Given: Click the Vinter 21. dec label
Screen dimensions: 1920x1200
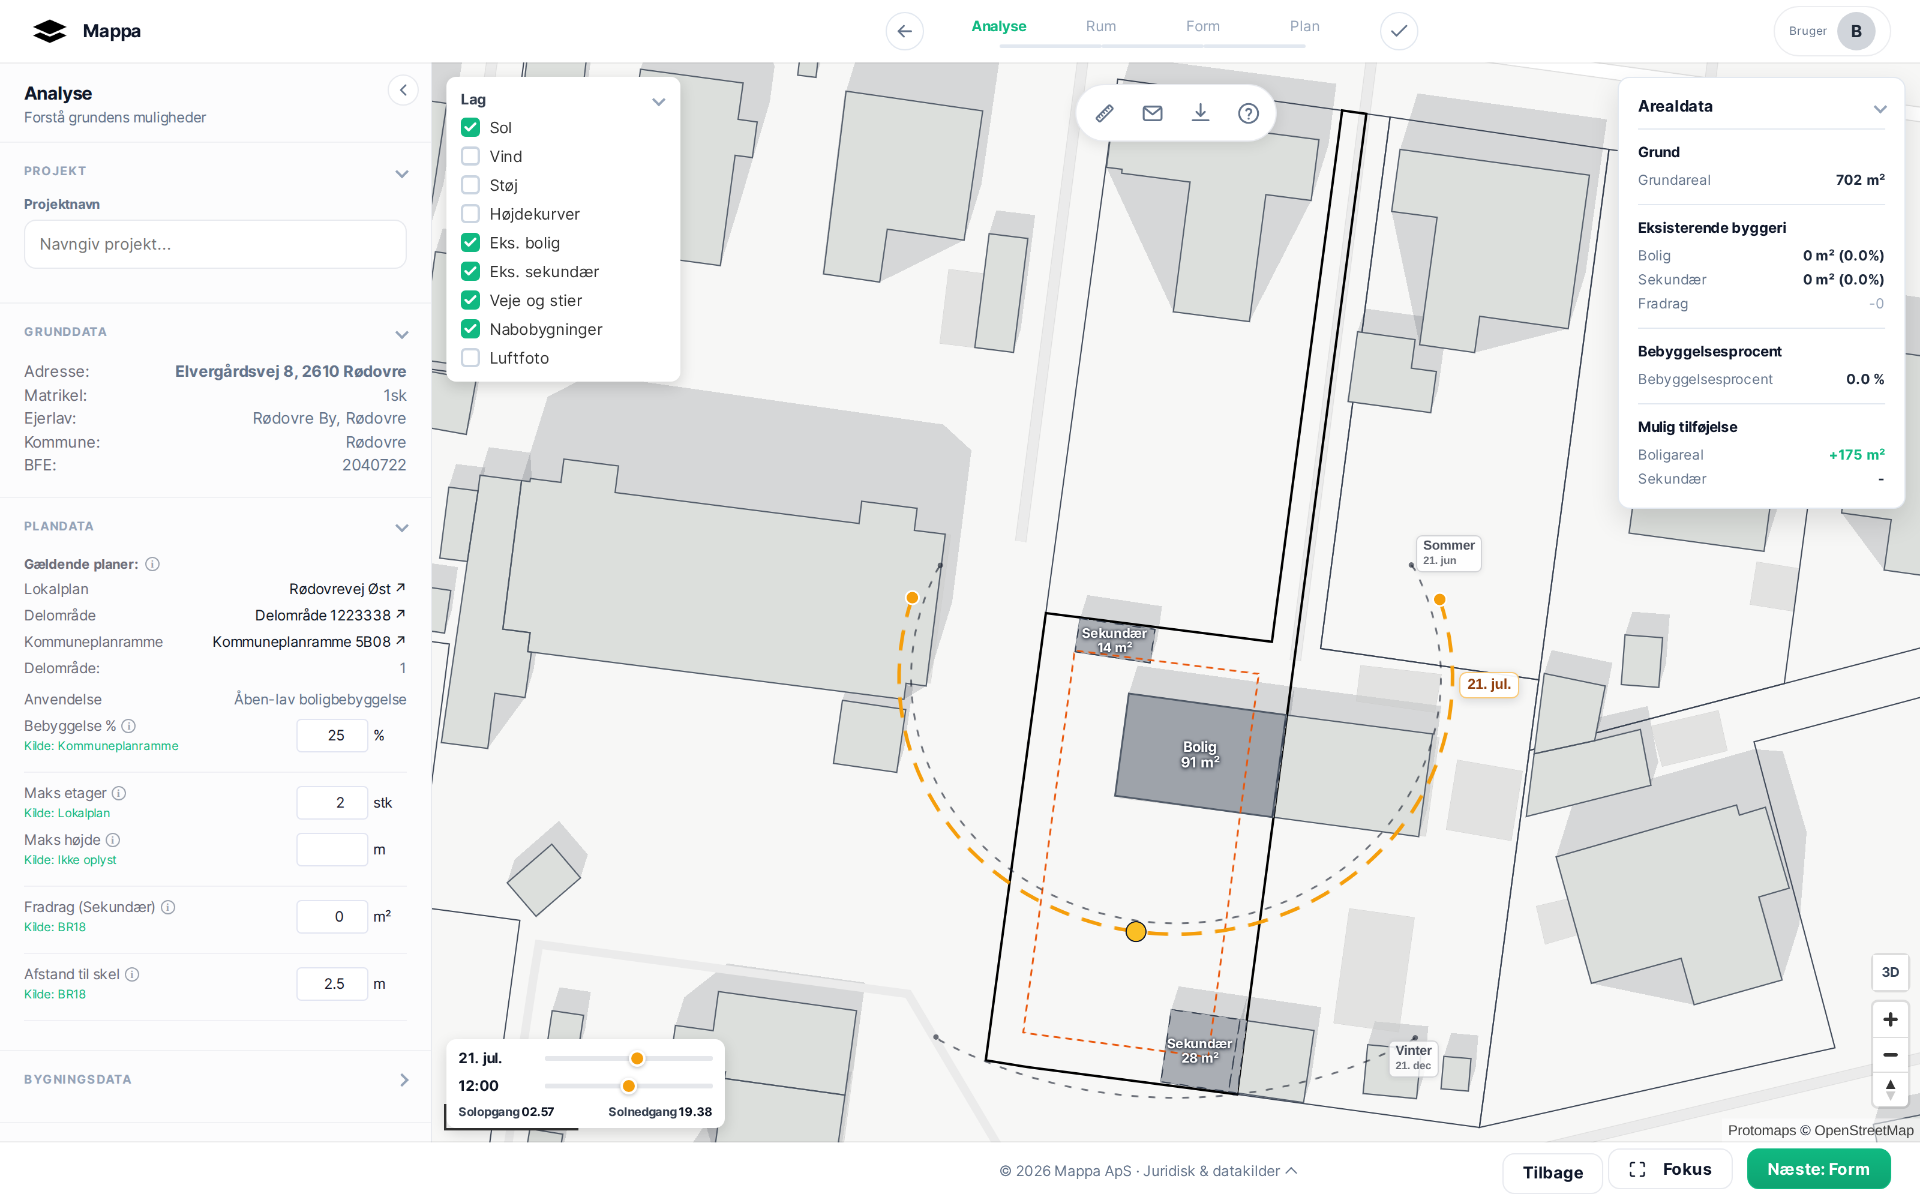Looking at the screenshot, I should 1413,1057.
